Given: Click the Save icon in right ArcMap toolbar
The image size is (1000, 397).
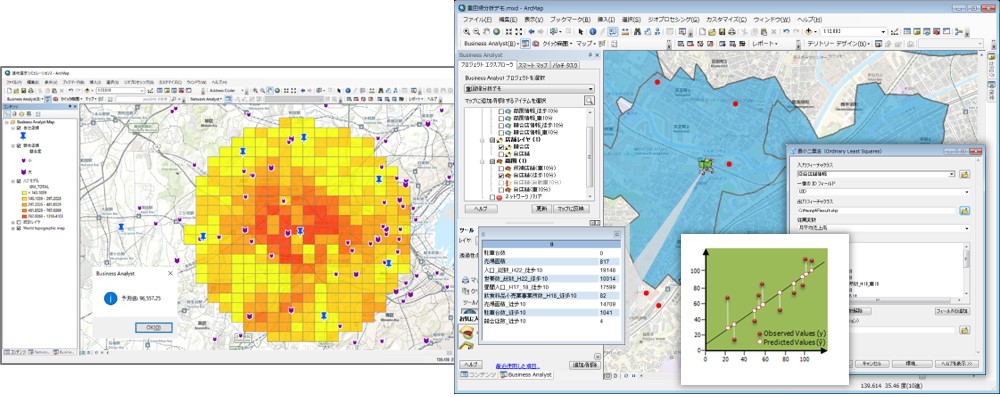Looking at the screenshot, I should [721, 31].
